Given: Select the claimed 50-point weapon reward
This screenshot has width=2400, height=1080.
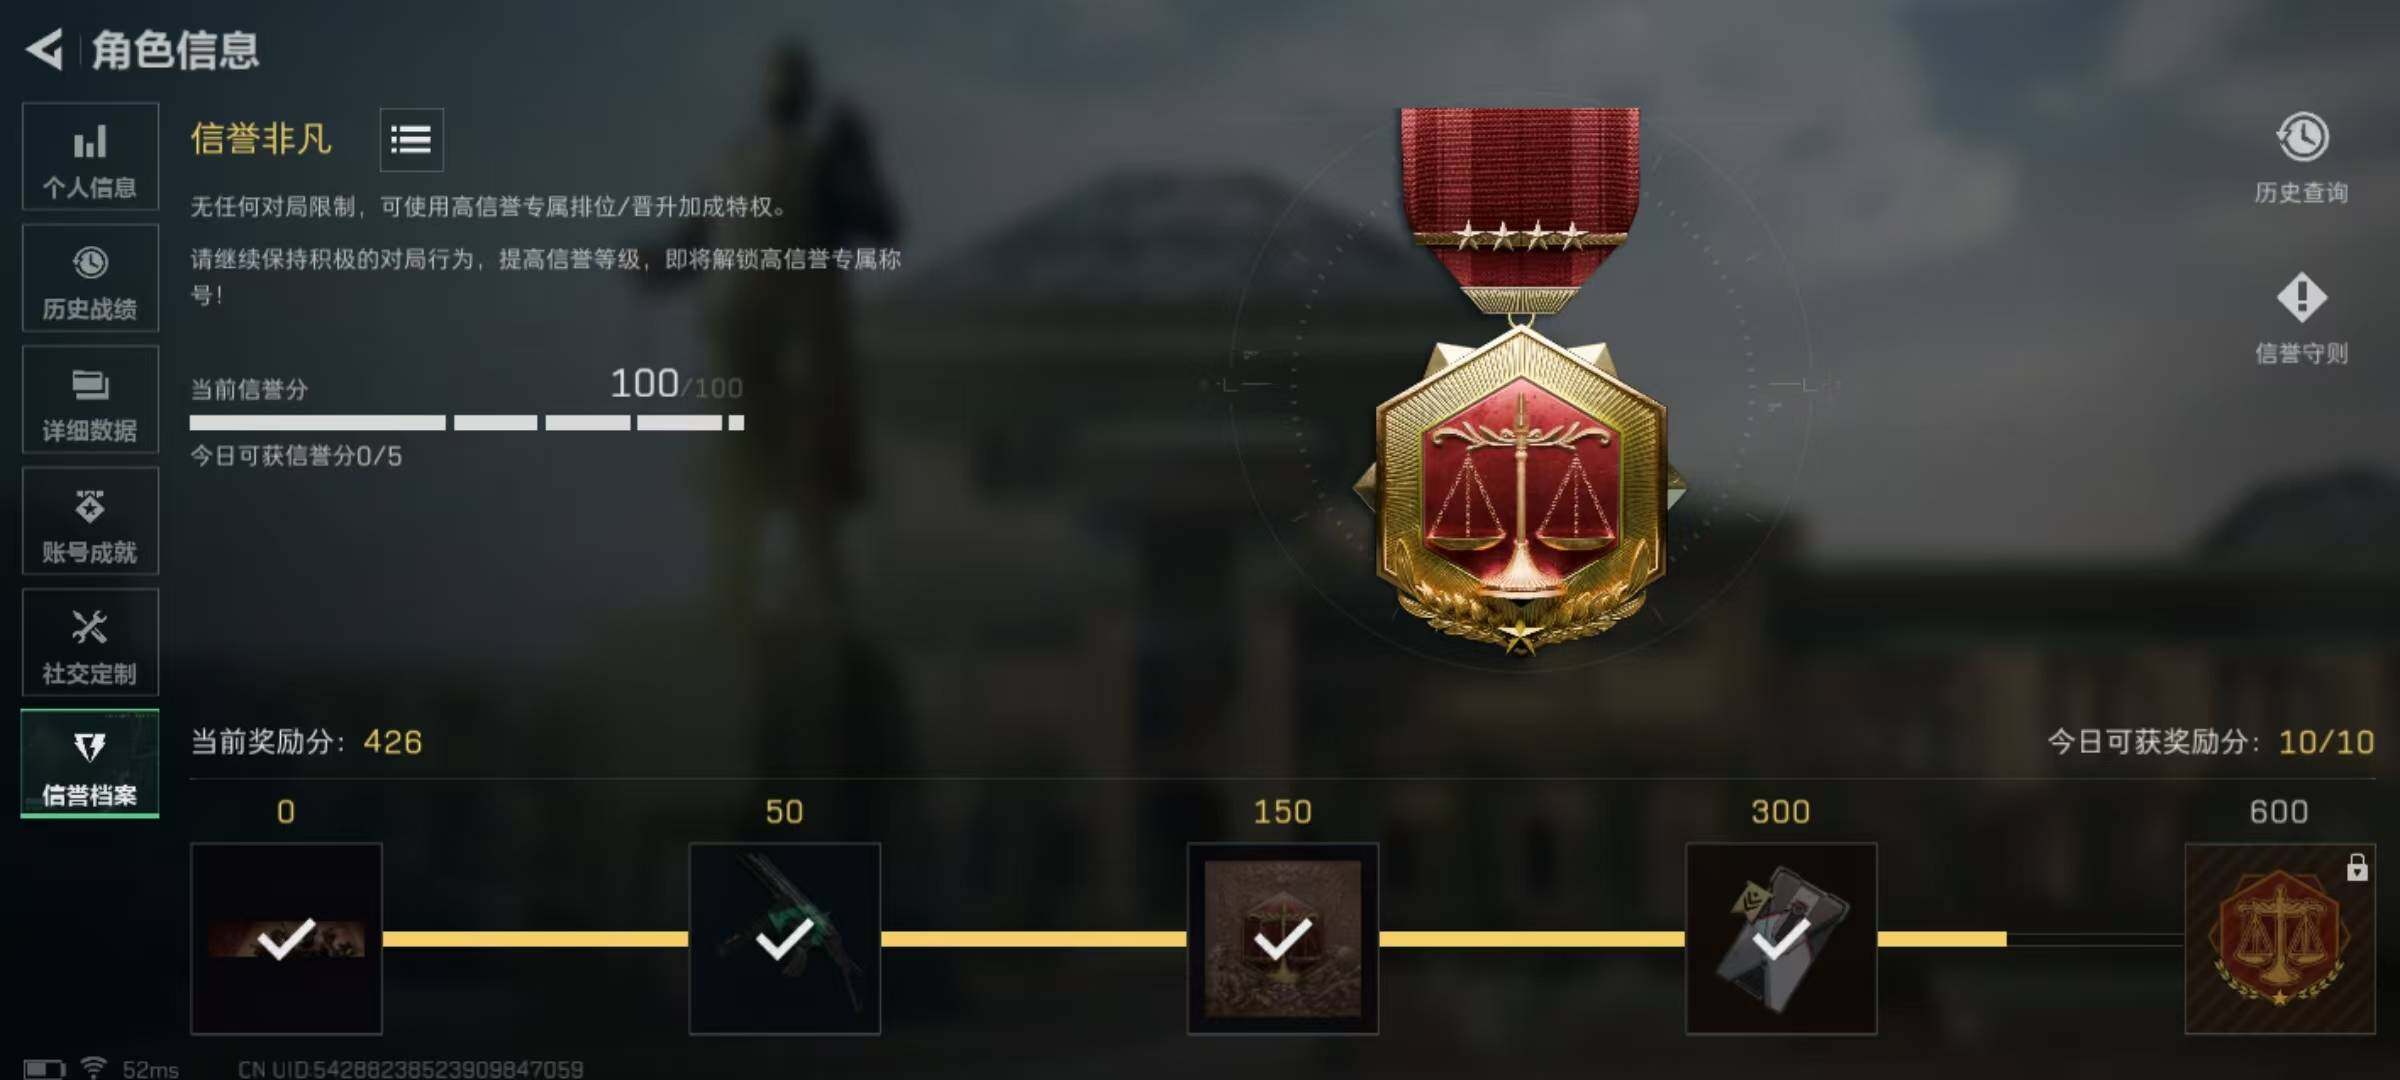Looking at the screenshot, I should coord(785,938).
